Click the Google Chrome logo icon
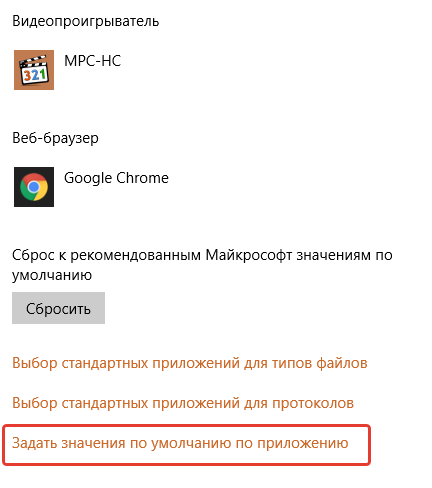432x488 pixels. tap(34, 187)
